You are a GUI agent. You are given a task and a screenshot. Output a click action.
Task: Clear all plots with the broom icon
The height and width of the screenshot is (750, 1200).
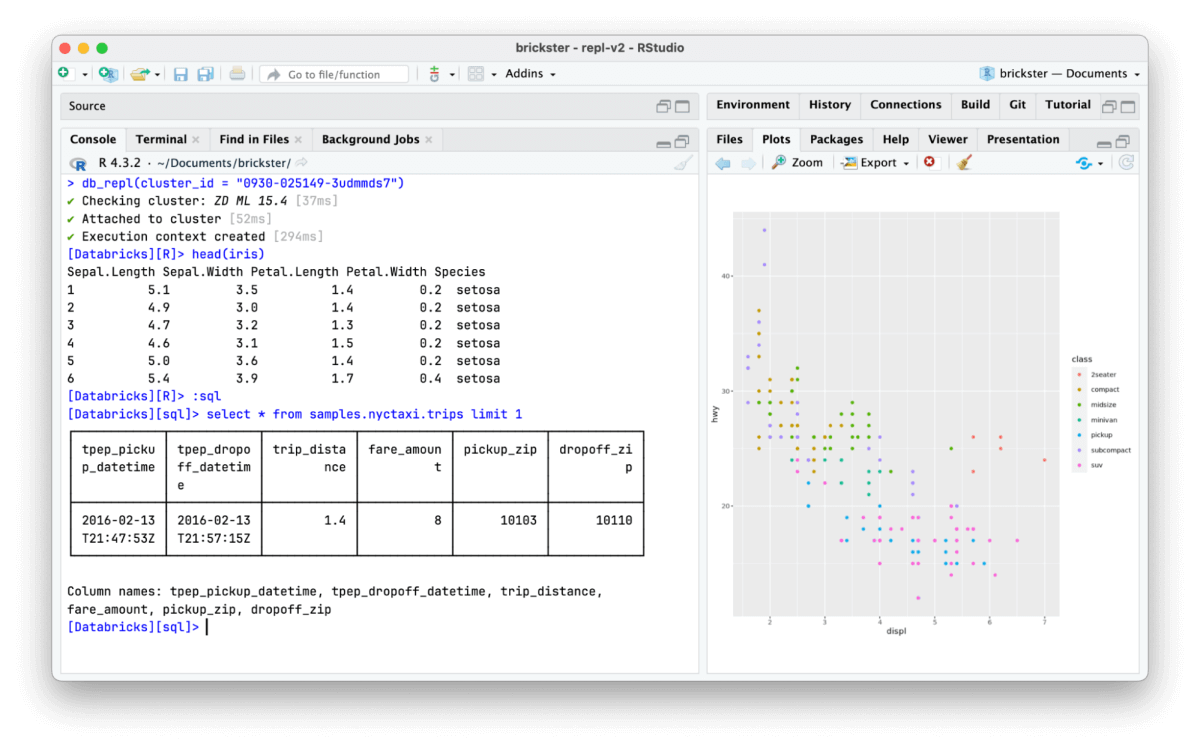click(x=964, y=163)
